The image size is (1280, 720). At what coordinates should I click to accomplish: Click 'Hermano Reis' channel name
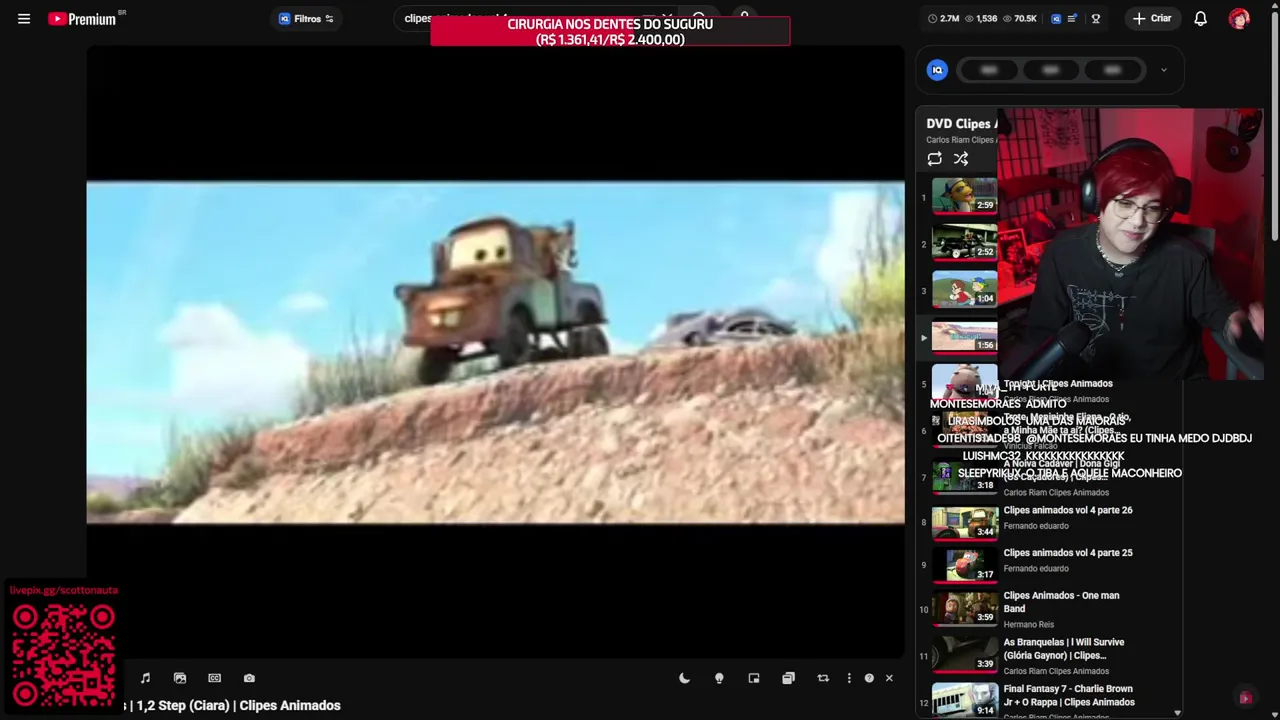[x=1028, y=625]
